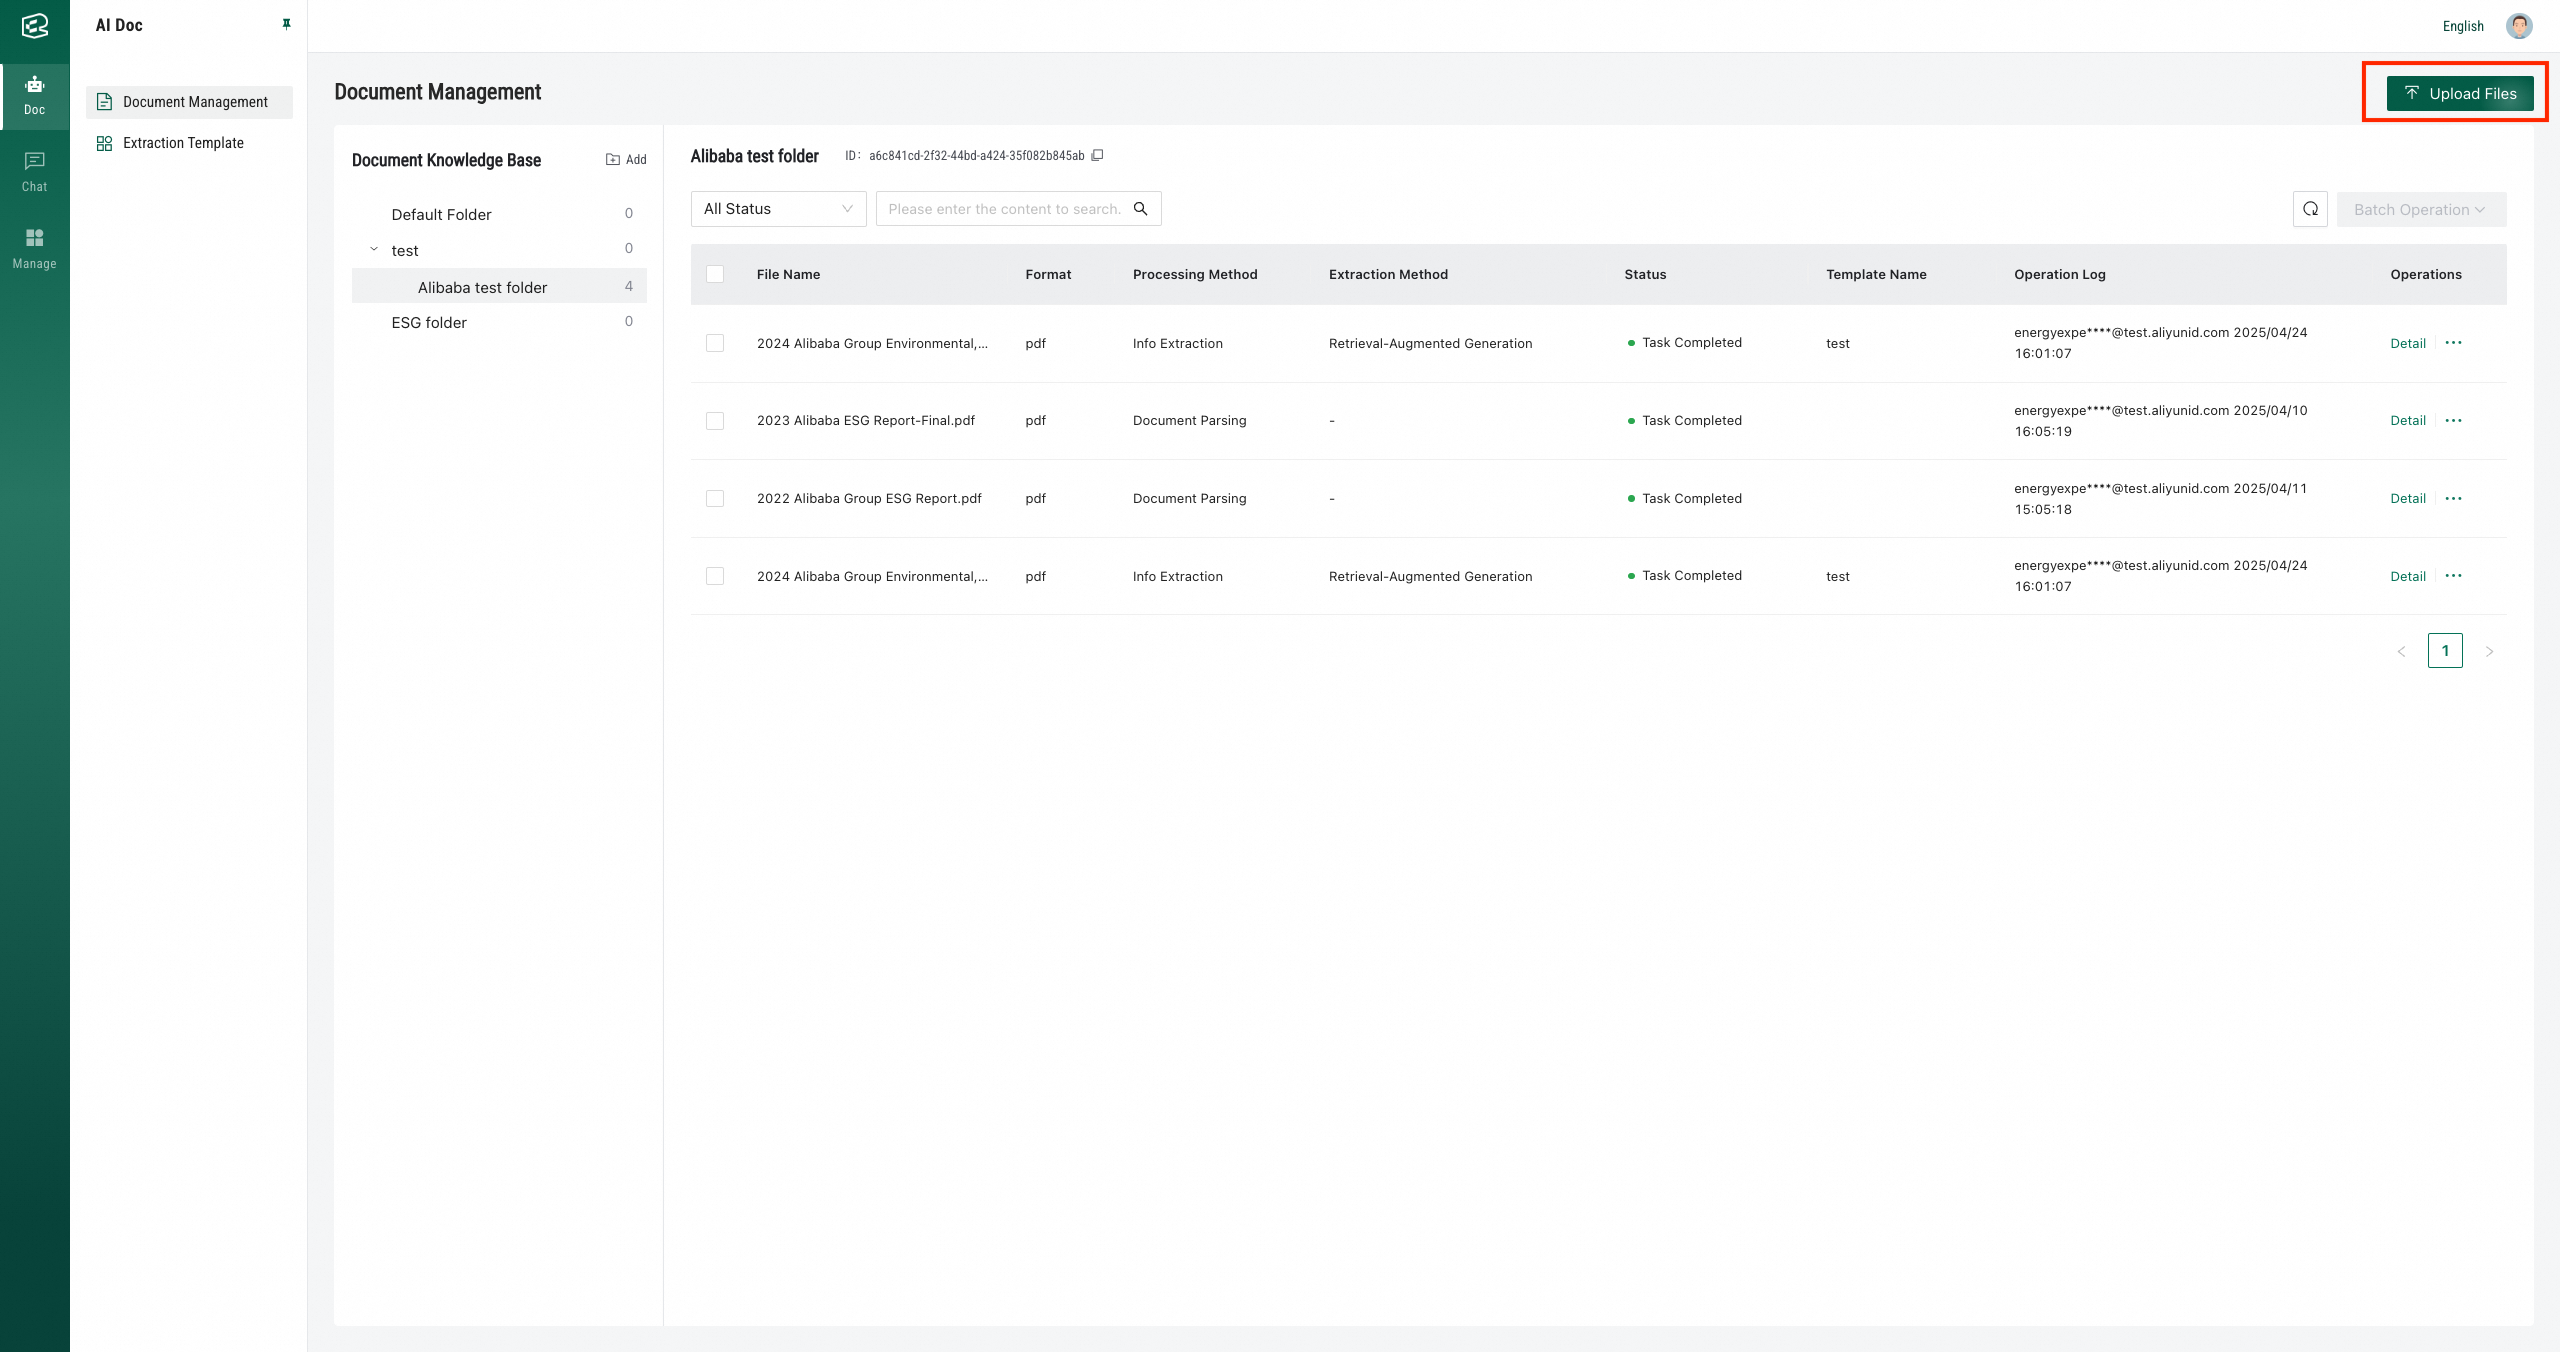Select the 2022 Alibaba Group ESG Report row checkbox
This screenshot has width=2560, height=1352.
[715, 499]
